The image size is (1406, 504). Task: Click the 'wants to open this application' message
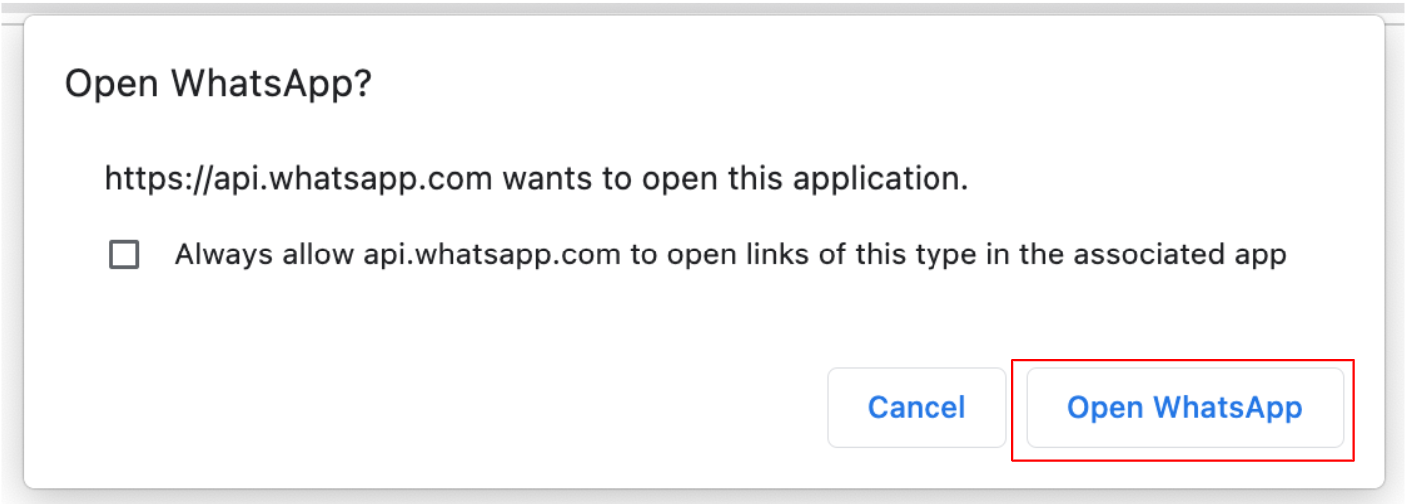(x=734, y=180)
